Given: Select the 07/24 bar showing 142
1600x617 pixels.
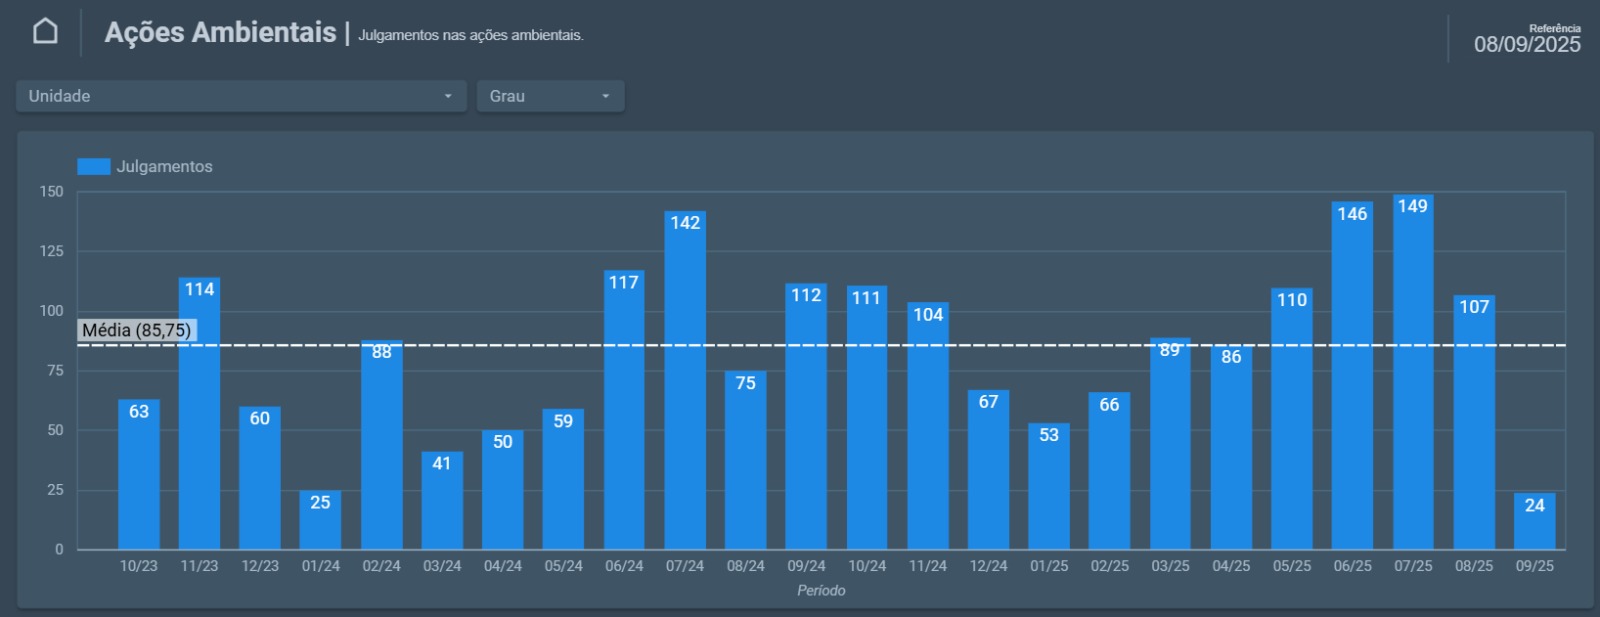Looking at the screenshot, I should (x=685, y=390).
